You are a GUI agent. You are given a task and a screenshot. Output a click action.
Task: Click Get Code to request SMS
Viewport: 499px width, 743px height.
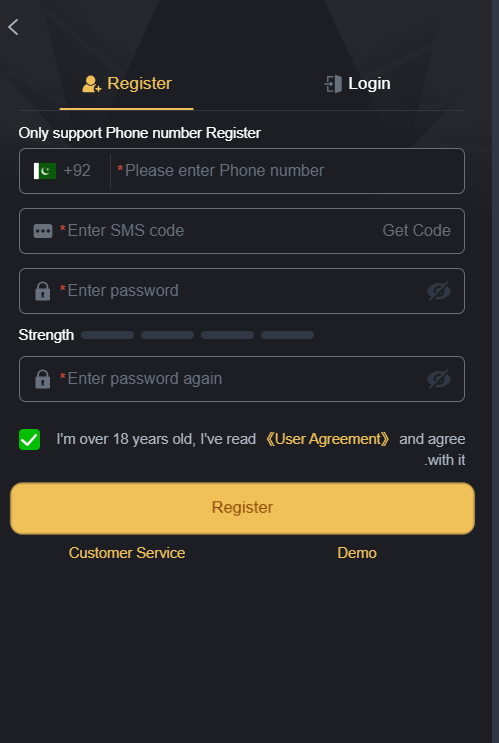tap(417, 230)
